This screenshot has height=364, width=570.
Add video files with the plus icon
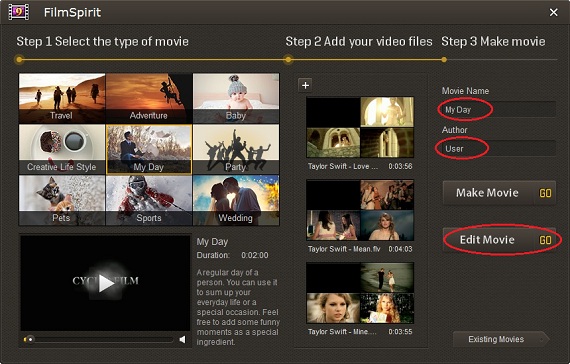point(305,85)
